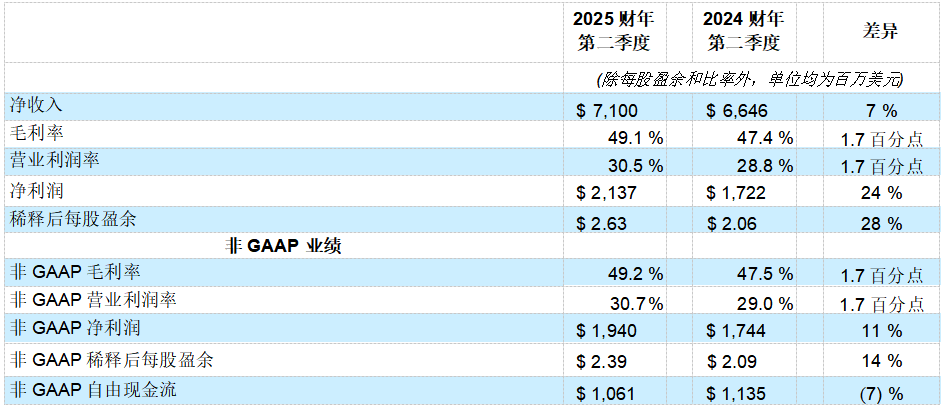
Task: Click the 非 GAAP 业绩 section heading
Action: point(286,246)
